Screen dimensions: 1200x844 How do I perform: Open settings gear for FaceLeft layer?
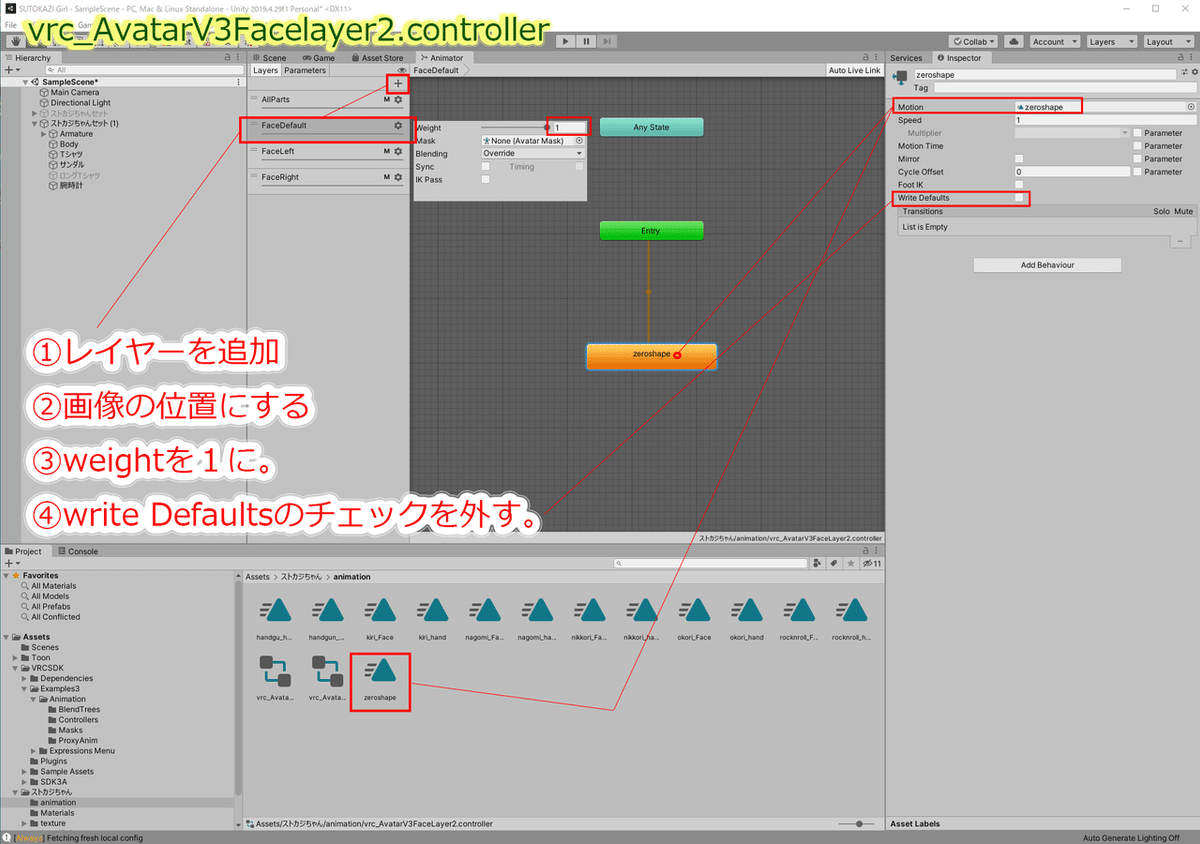pyautogui.click(x=398, y=151)
